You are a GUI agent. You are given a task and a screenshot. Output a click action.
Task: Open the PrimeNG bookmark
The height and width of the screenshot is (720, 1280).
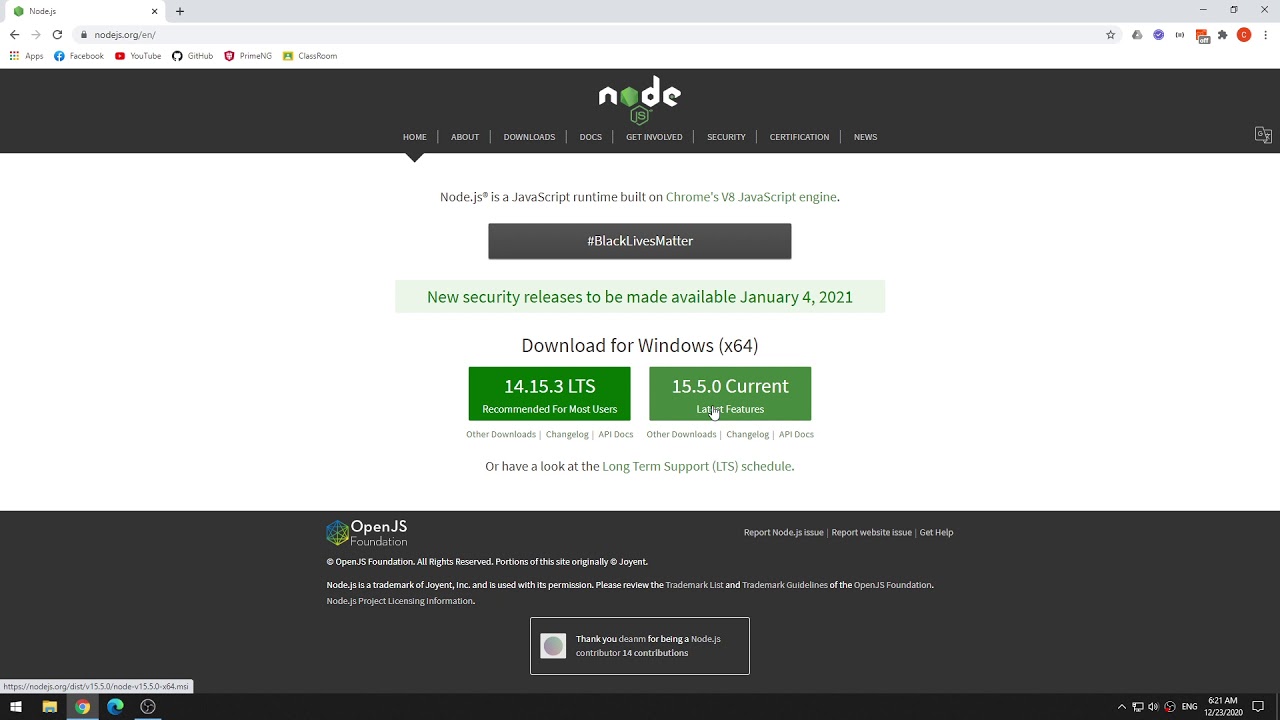[248, 56]
